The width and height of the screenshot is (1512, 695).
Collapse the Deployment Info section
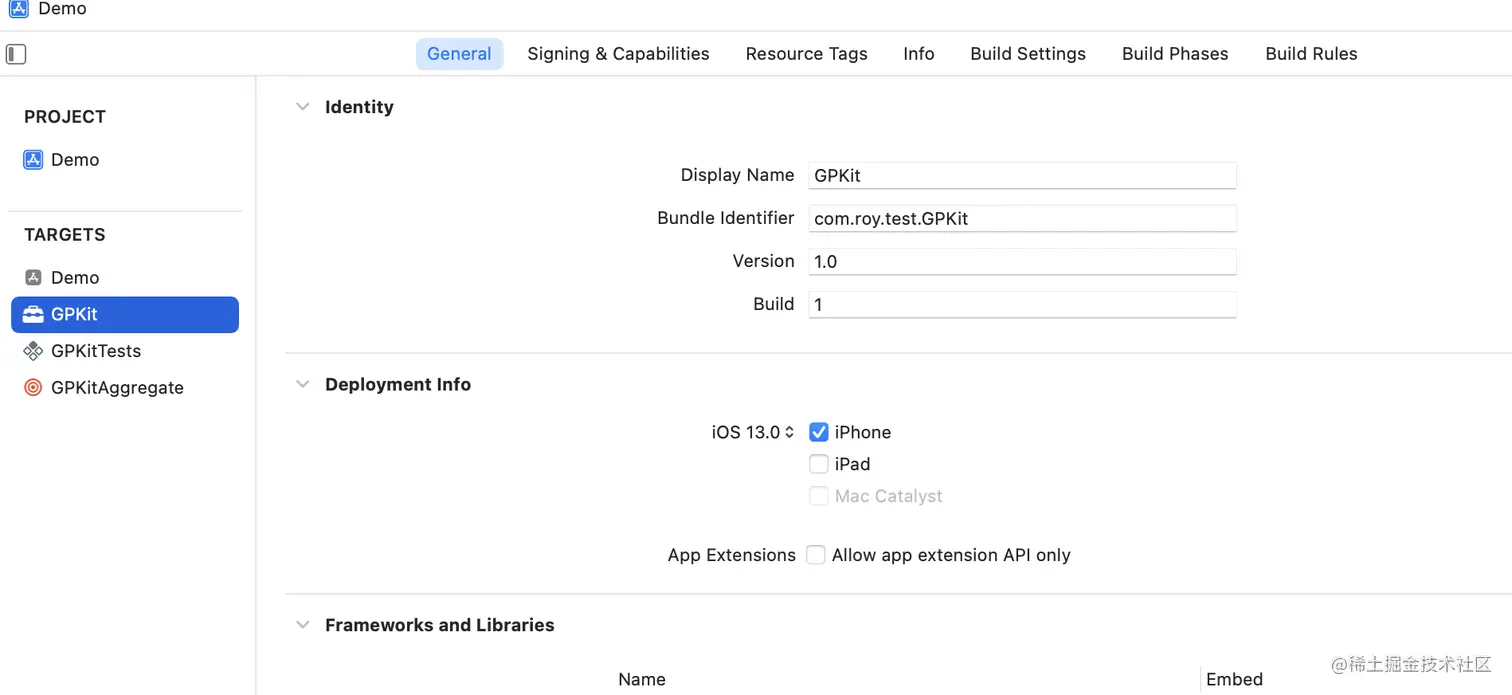tap(302, 384)
